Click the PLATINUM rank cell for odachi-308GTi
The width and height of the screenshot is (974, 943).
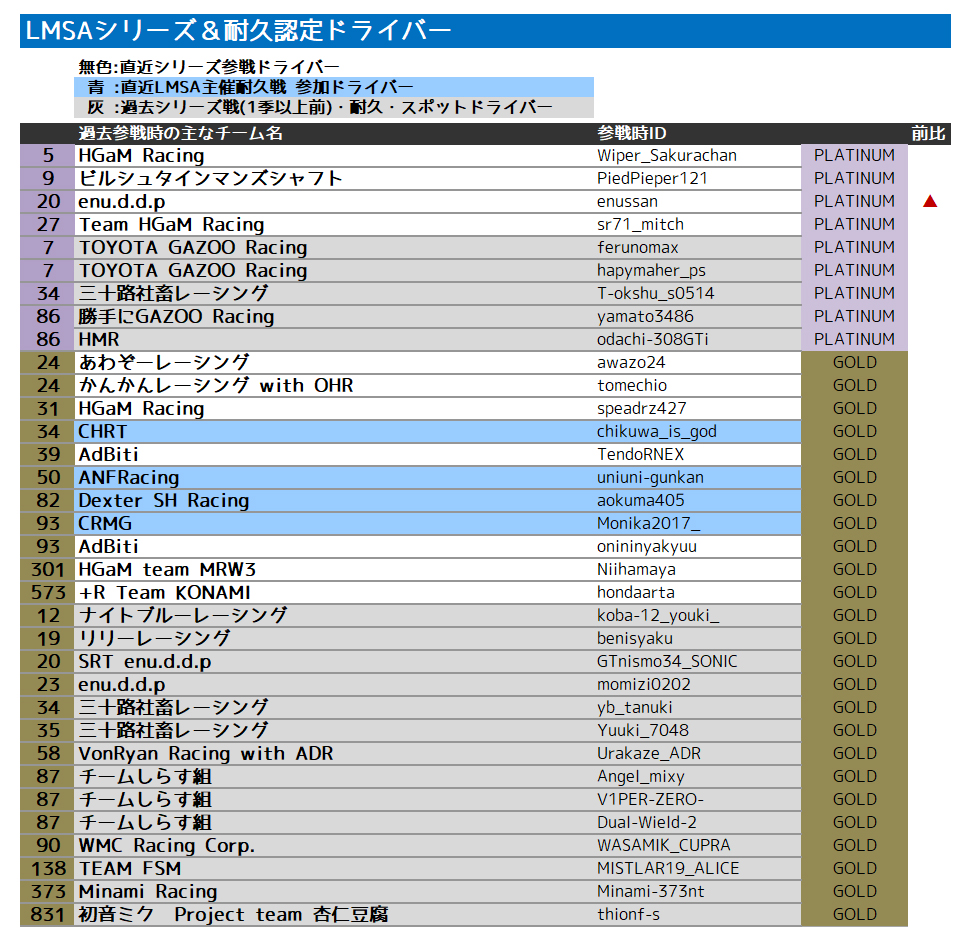pos(854,340)
